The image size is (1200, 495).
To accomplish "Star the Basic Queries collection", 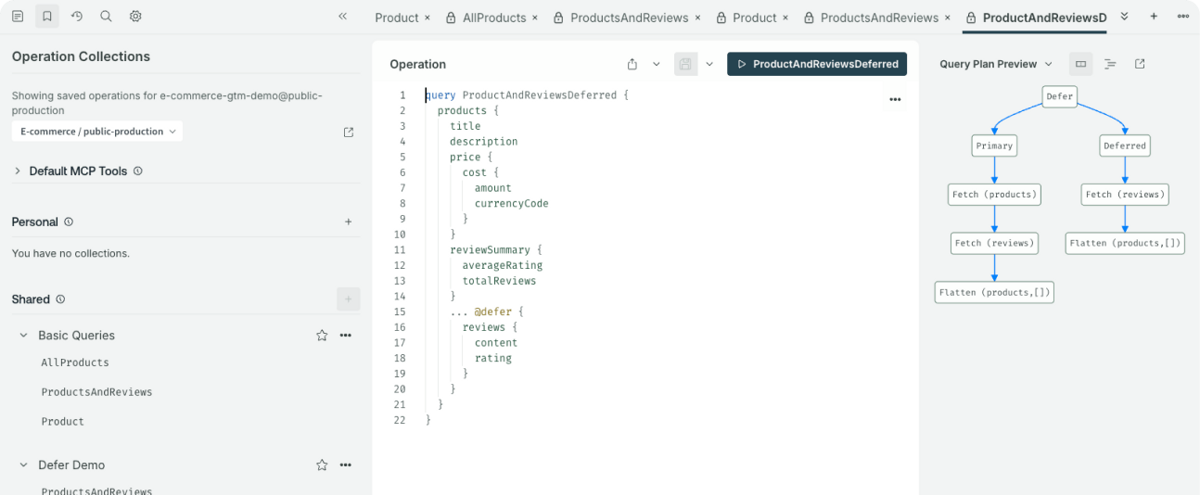I will 322,336.
